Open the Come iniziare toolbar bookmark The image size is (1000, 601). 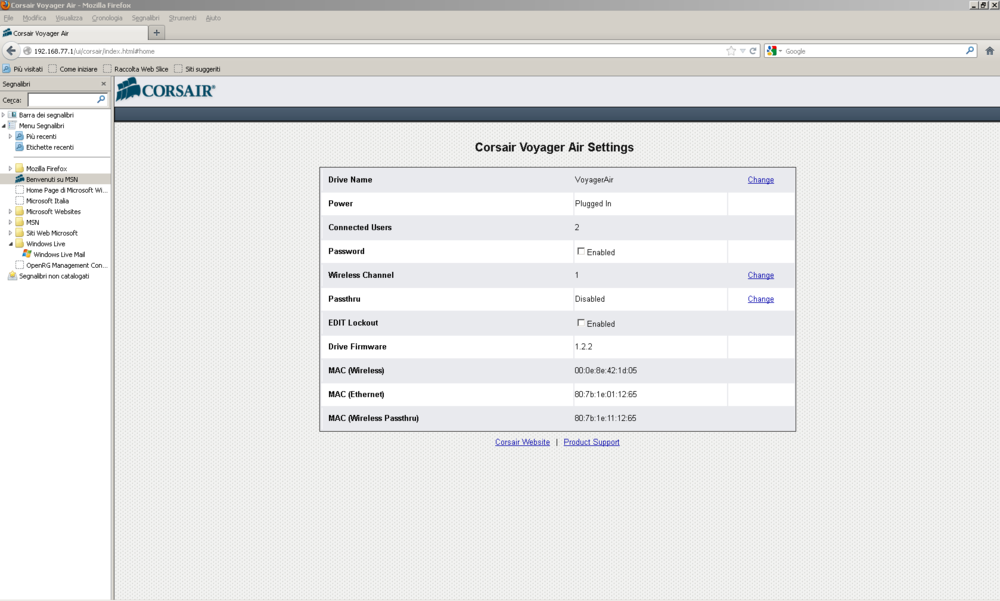73,69
